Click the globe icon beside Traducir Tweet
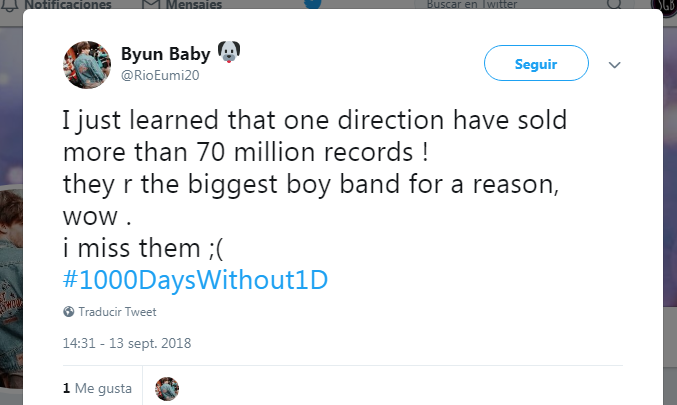The width and height of the screenshot is (677, 405). pyautogui.click(x=68, y=312)
